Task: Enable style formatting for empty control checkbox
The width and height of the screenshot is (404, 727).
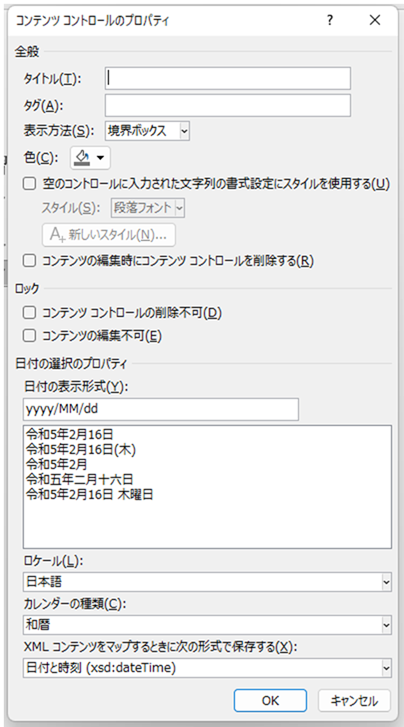Action: pyautogui.click(x=29, y=184)
